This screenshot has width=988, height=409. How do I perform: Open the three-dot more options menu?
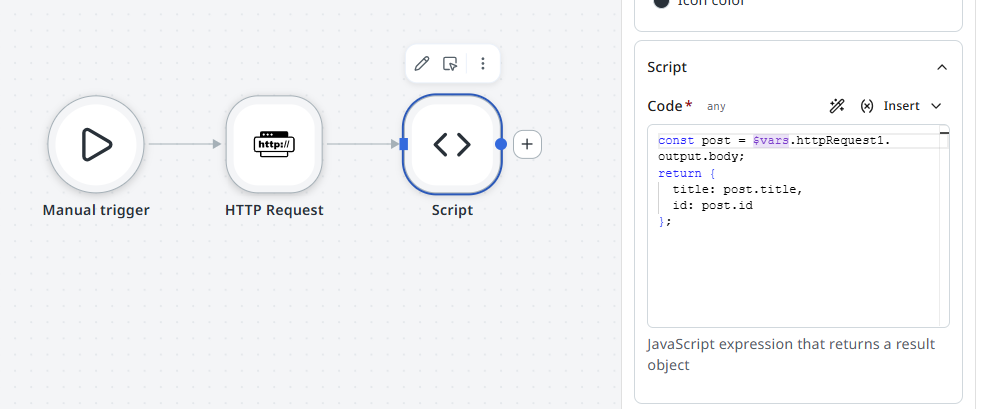[483, 63]
